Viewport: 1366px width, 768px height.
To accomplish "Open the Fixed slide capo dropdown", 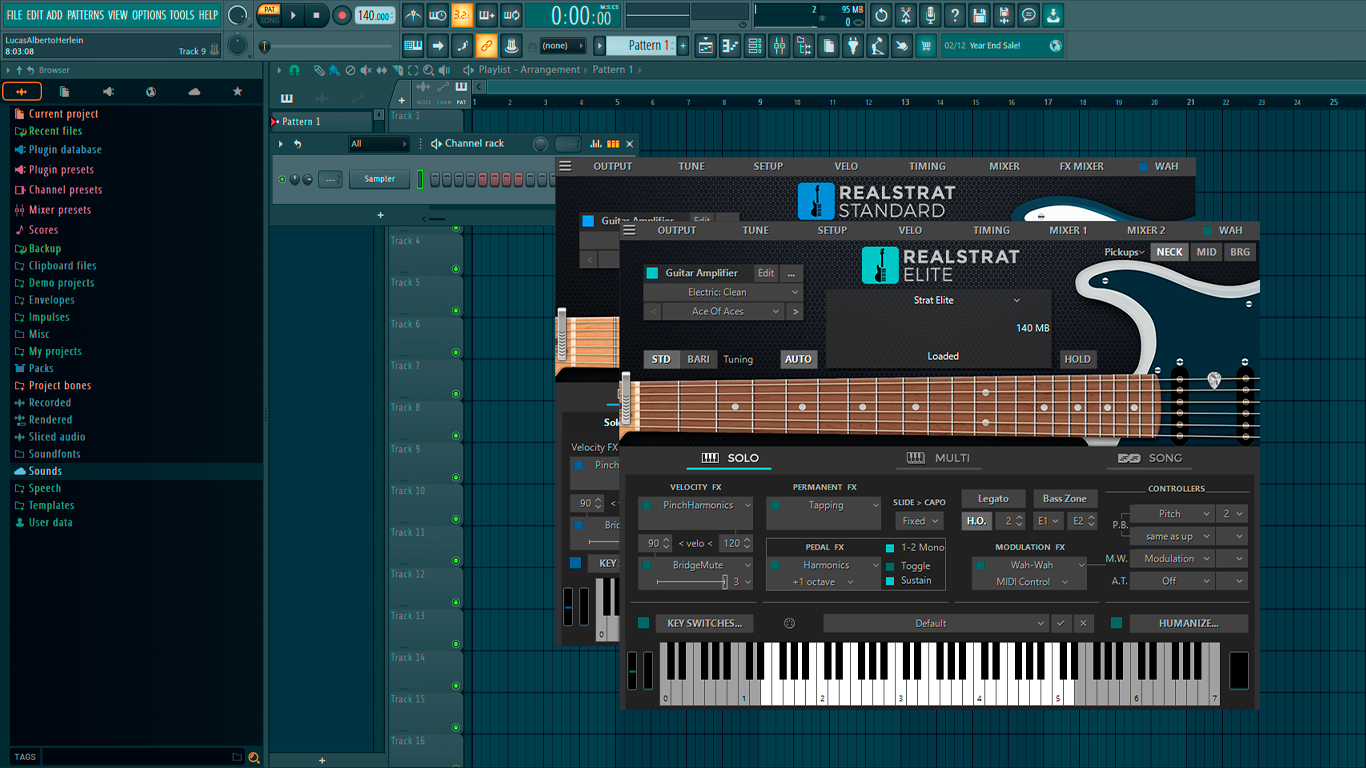I will click(x=920, y=521).
